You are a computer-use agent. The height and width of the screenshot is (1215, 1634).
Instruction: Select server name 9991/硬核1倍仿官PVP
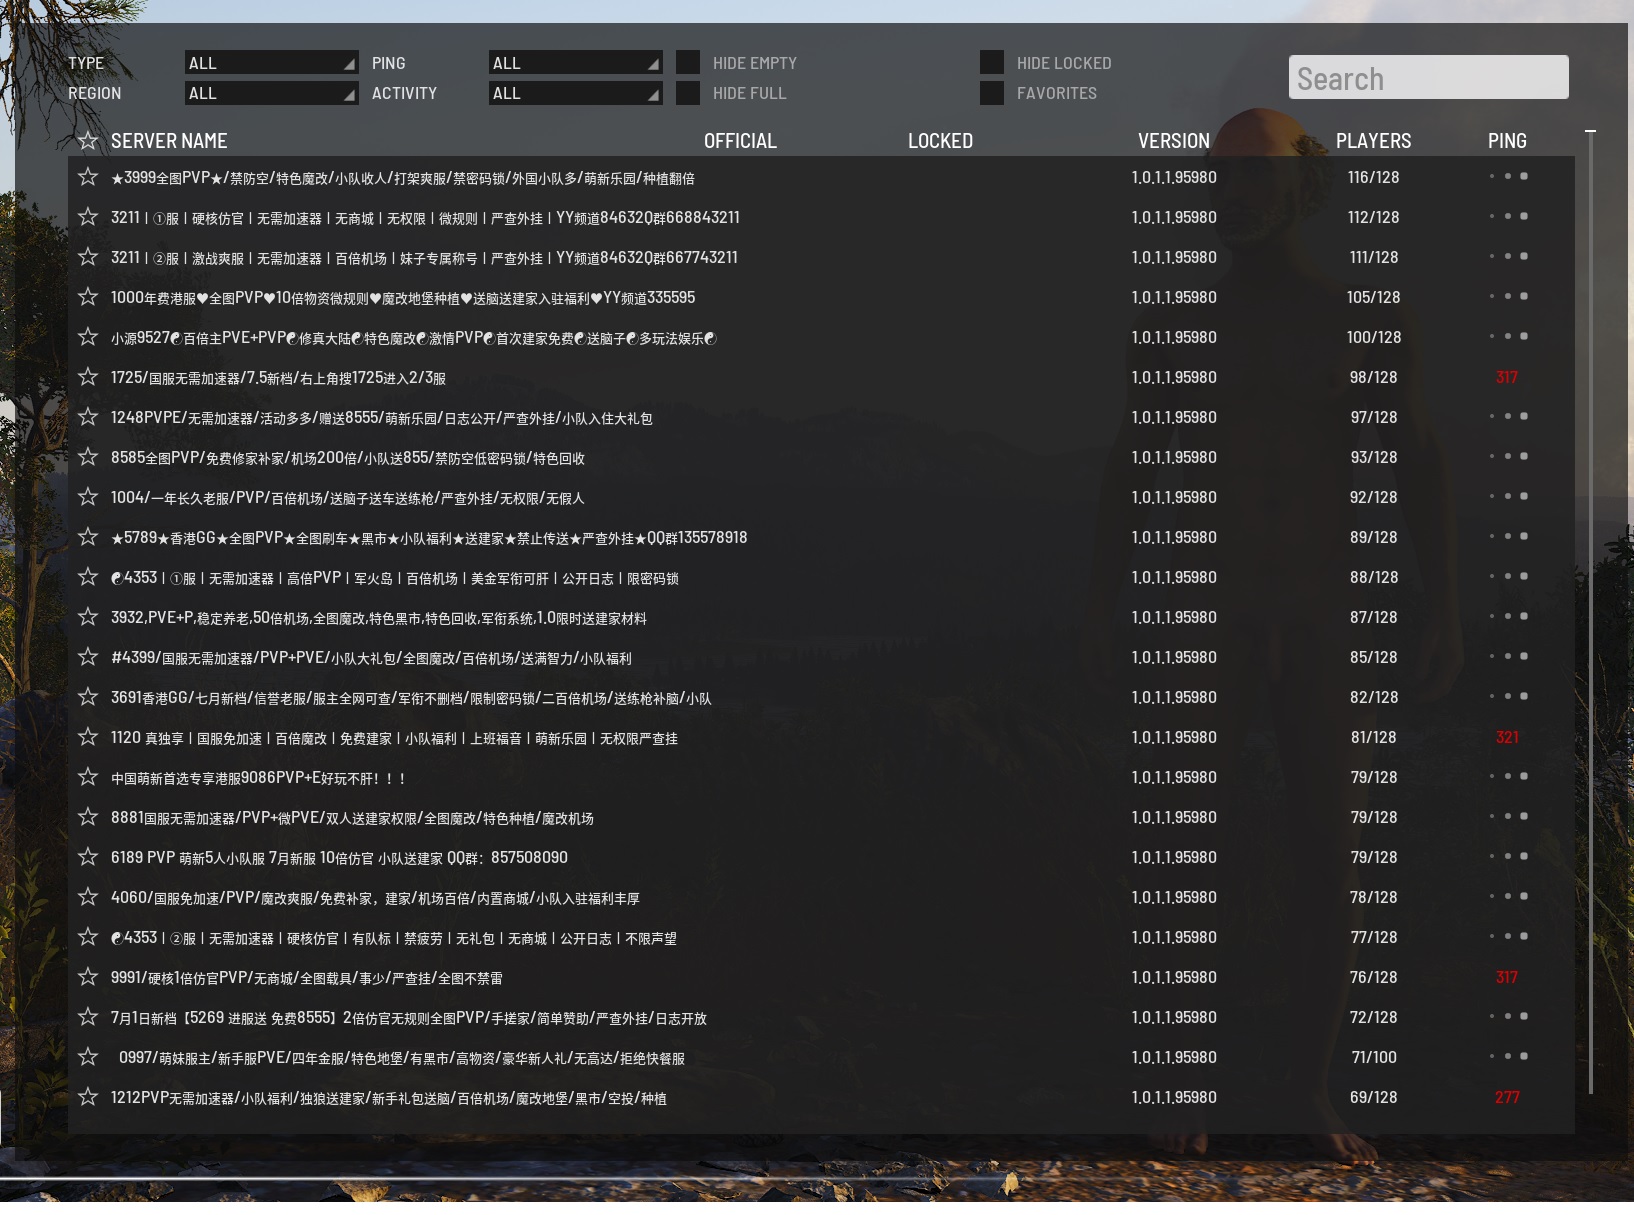(x=307, y=978)
